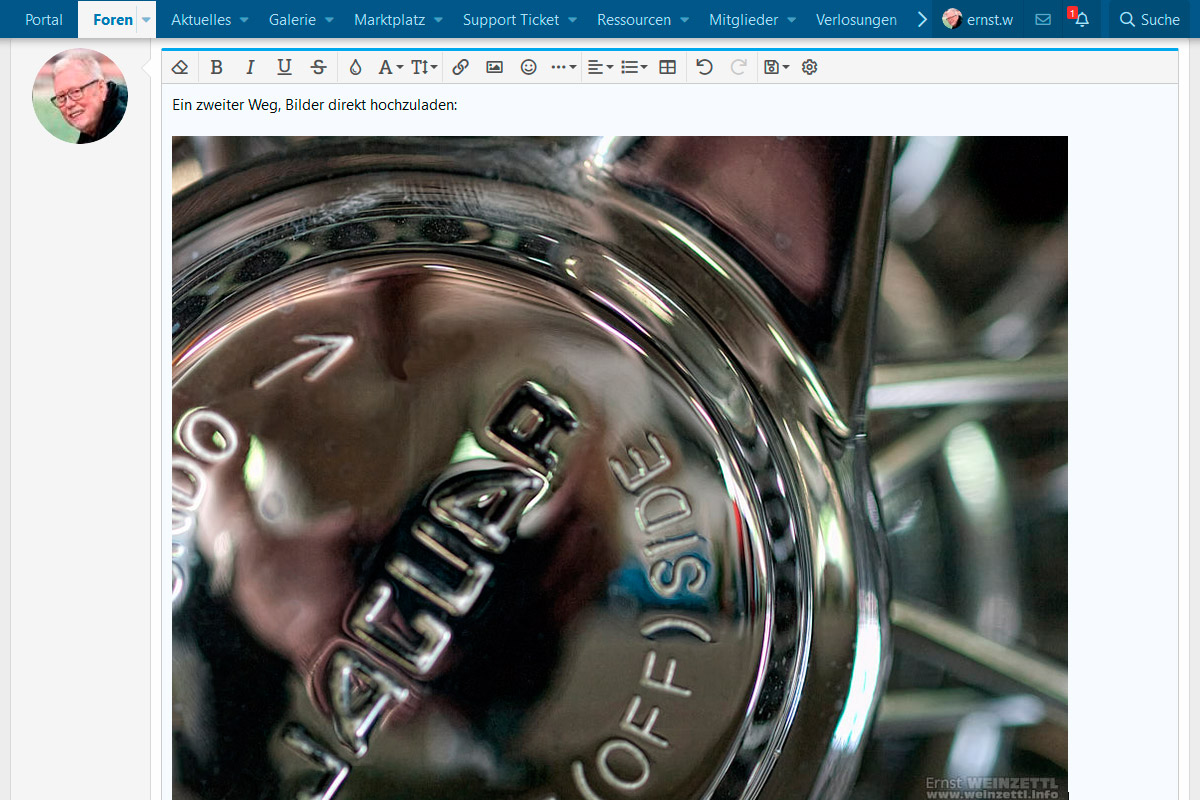The height and width of the screenshot is (800, 1200).
Task: Click the author's round avatar photo
Action: point(80,96)
